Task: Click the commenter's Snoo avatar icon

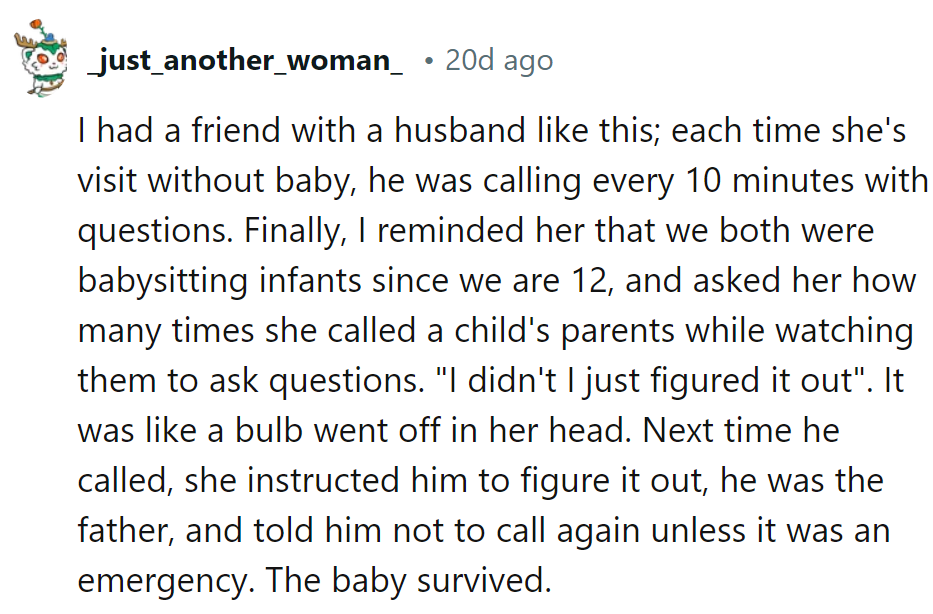Action: pos(40,58)
